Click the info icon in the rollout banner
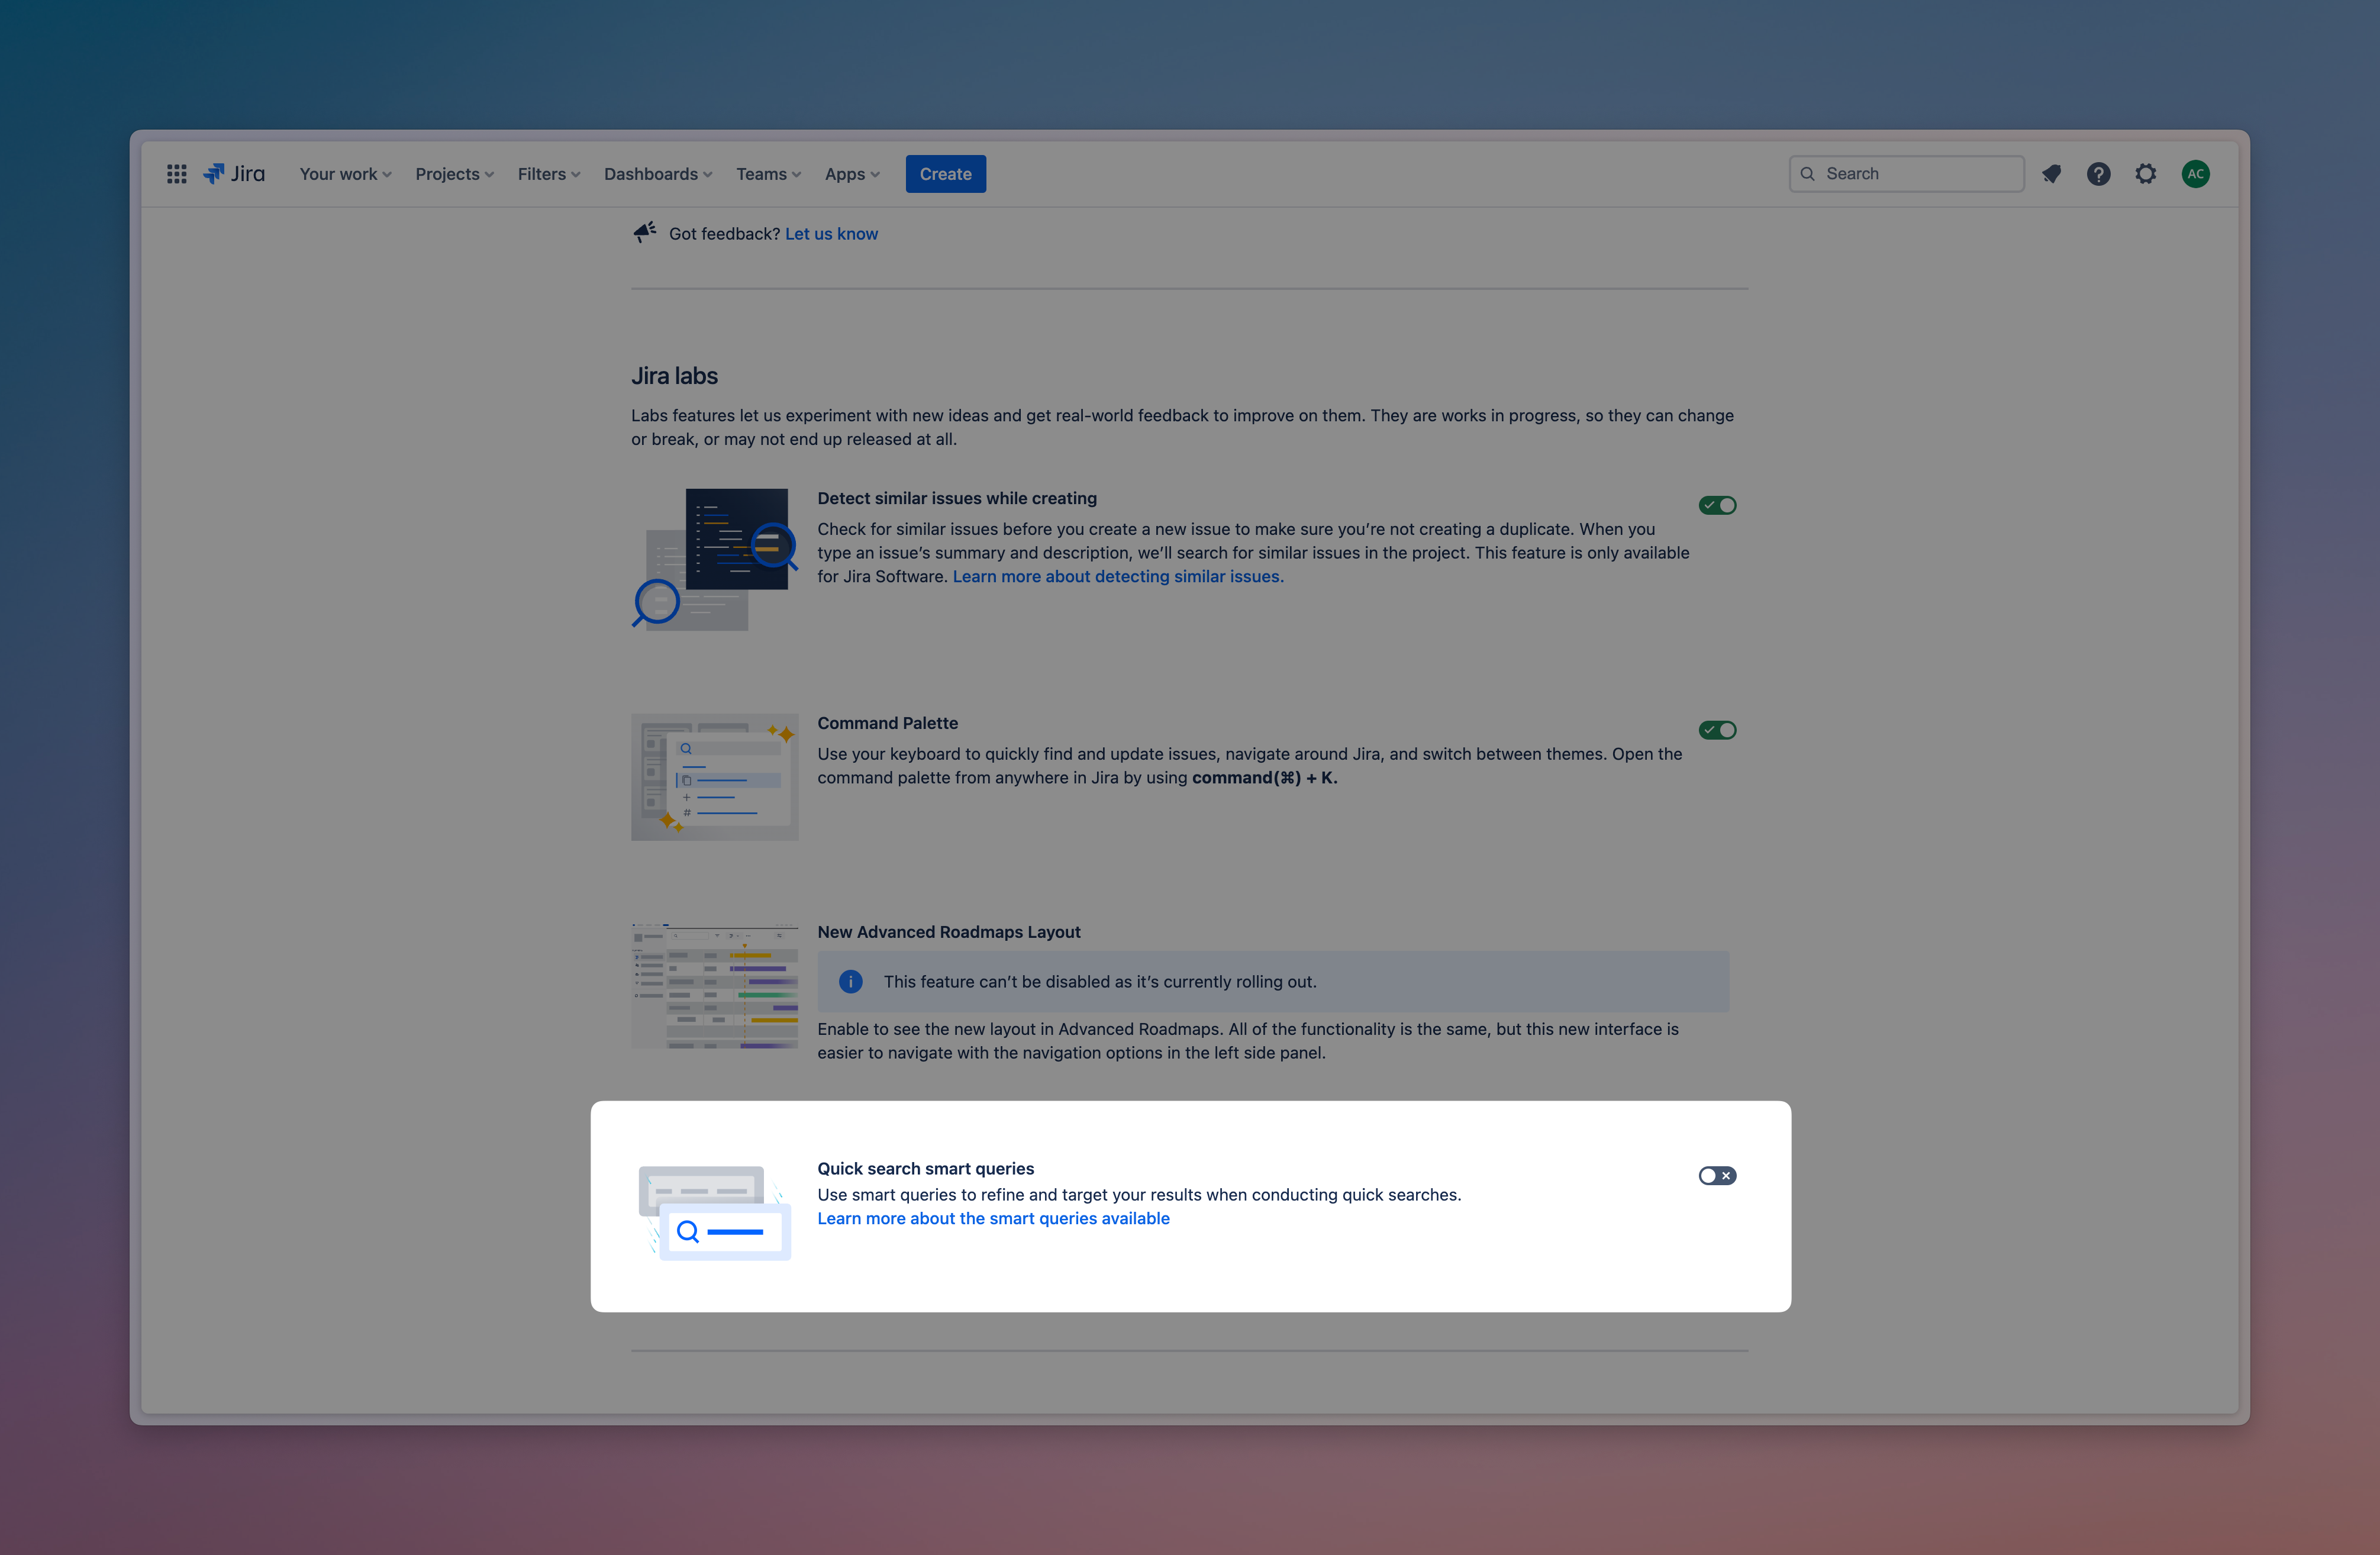The width and height of the screenshot is (2380, 1555). click(850, 981)
